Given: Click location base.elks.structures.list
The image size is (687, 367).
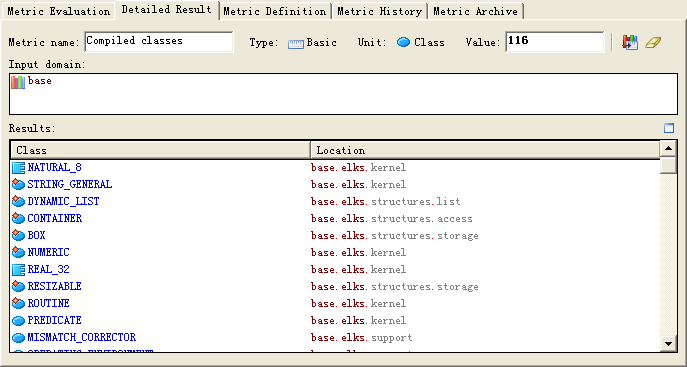Looking at the screenshot, I should 386,201.
